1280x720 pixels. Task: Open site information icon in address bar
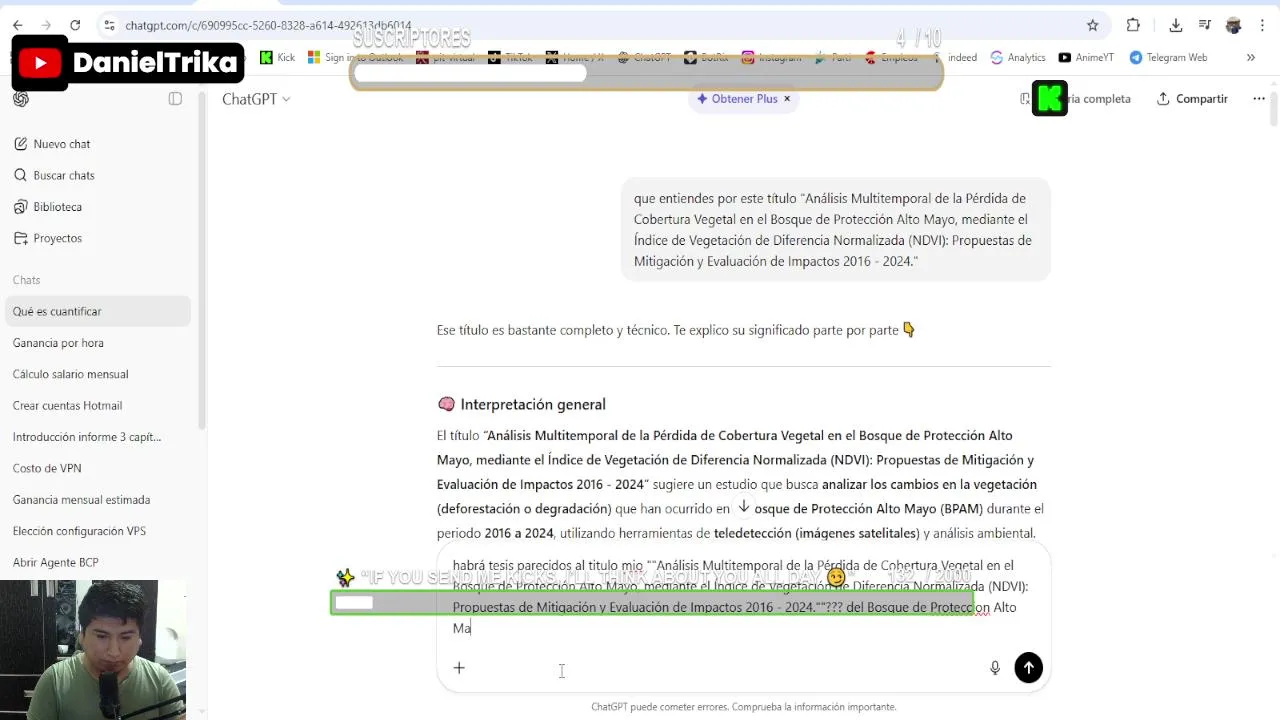(x=110, y=25)
